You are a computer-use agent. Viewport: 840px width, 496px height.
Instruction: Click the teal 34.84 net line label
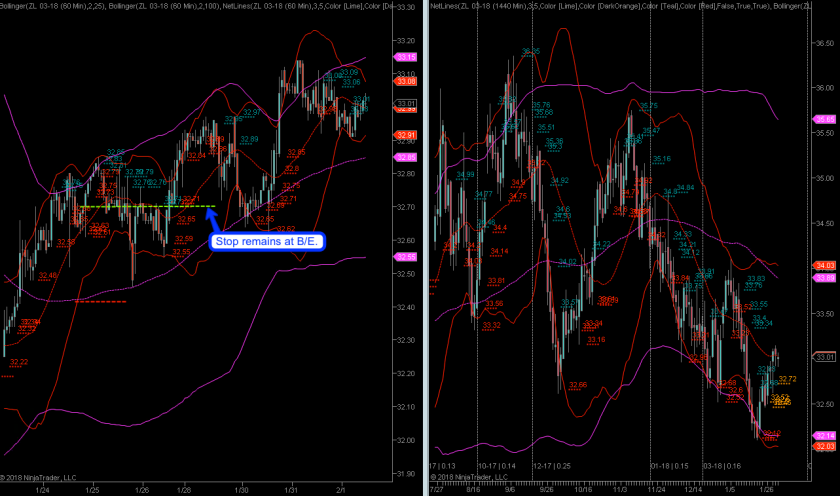tap(685, 188)
